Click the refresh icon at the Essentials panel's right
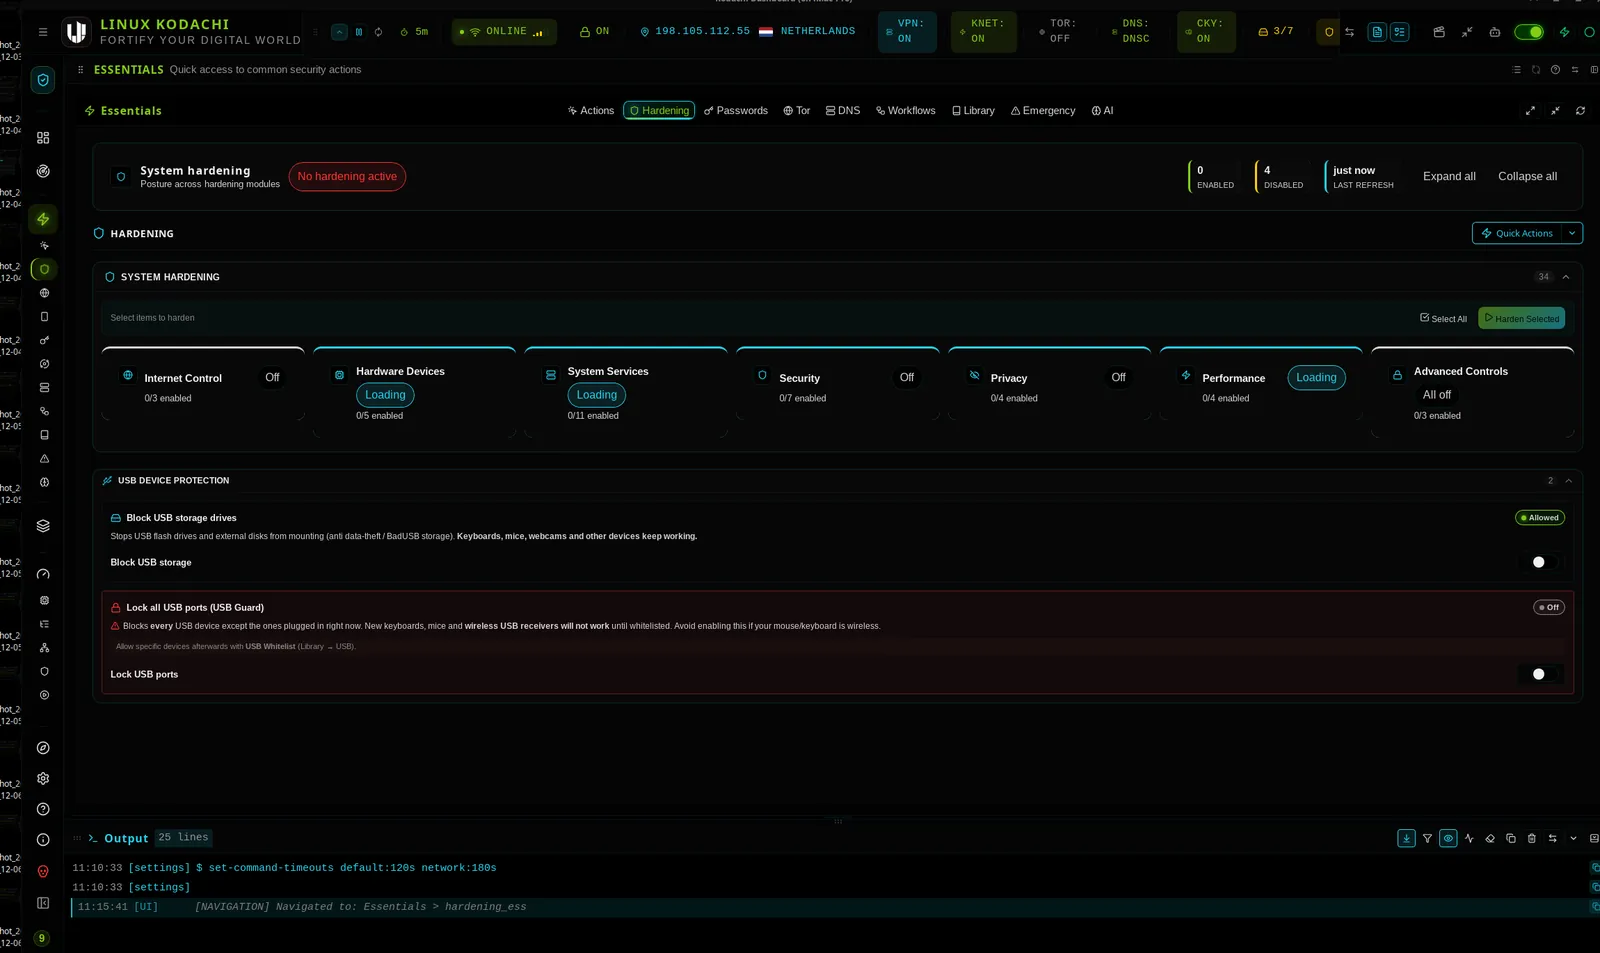 (x=1580, y=111)
